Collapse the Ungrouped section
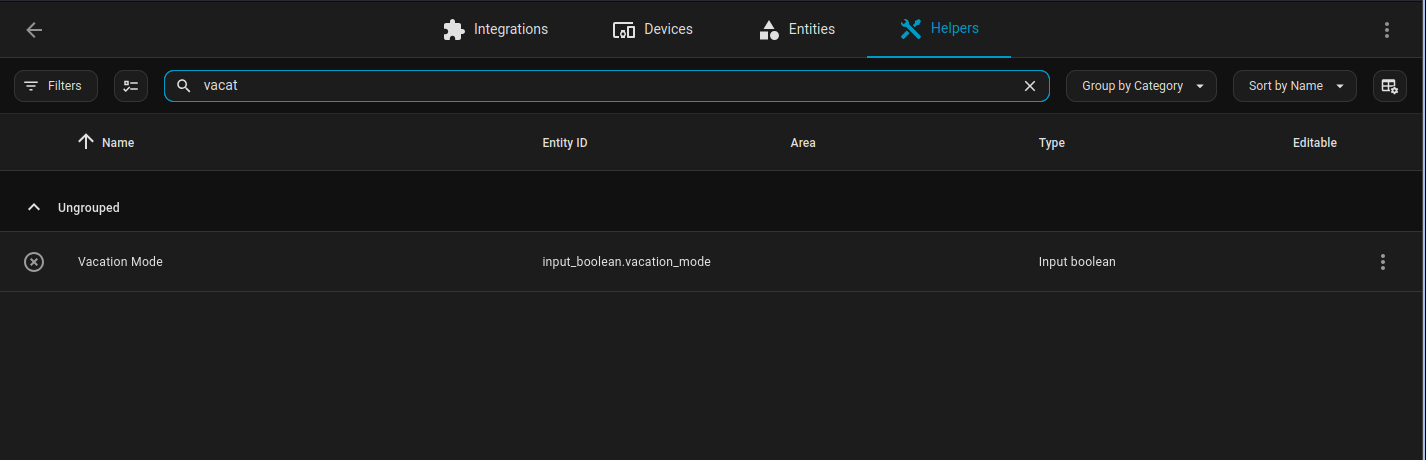 coord(34,208)
